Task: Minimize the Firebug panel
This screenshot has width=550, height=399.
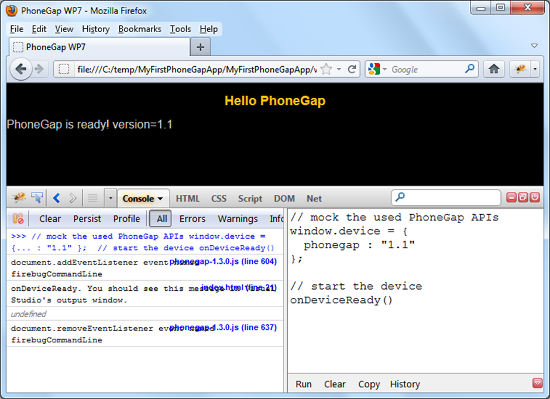Action: (511, 197)
